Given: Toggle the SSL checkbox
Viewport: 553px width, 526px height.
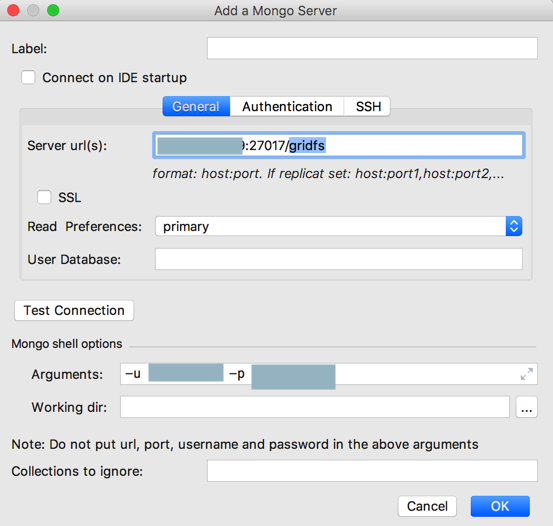Looking at the screenshot, I should (x=44, y=197).
